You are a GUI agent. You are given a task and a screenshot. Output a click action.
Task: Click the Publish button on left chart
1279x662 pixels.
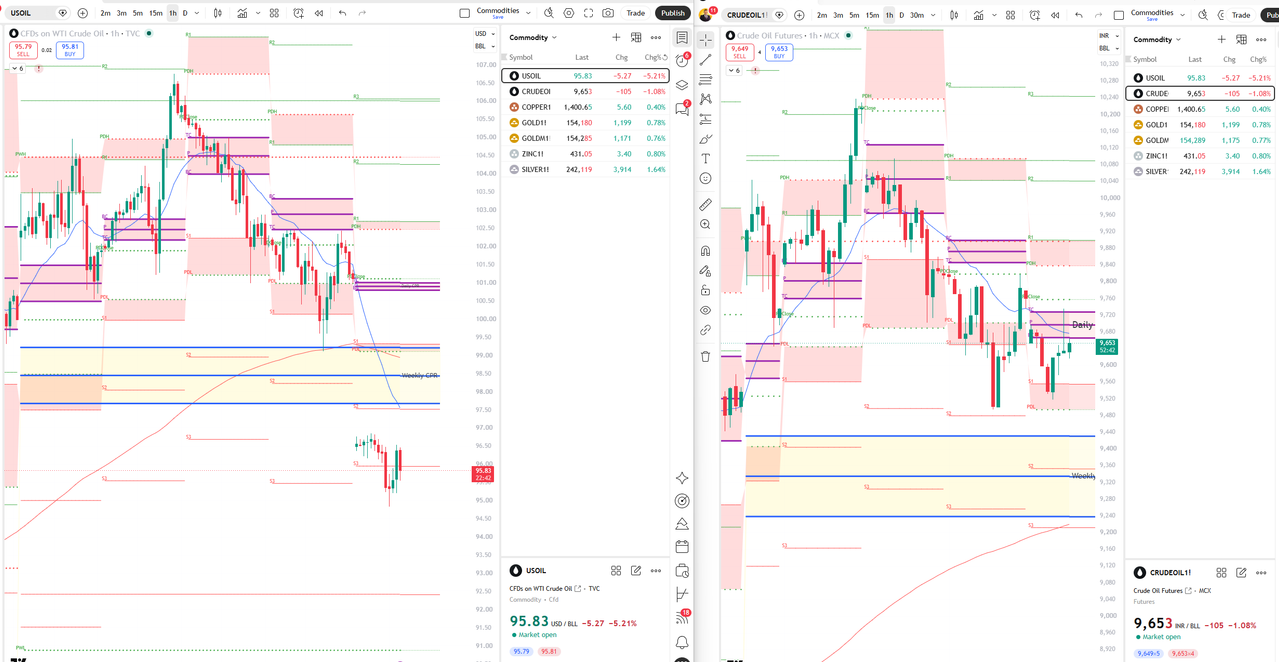(673, 13)
